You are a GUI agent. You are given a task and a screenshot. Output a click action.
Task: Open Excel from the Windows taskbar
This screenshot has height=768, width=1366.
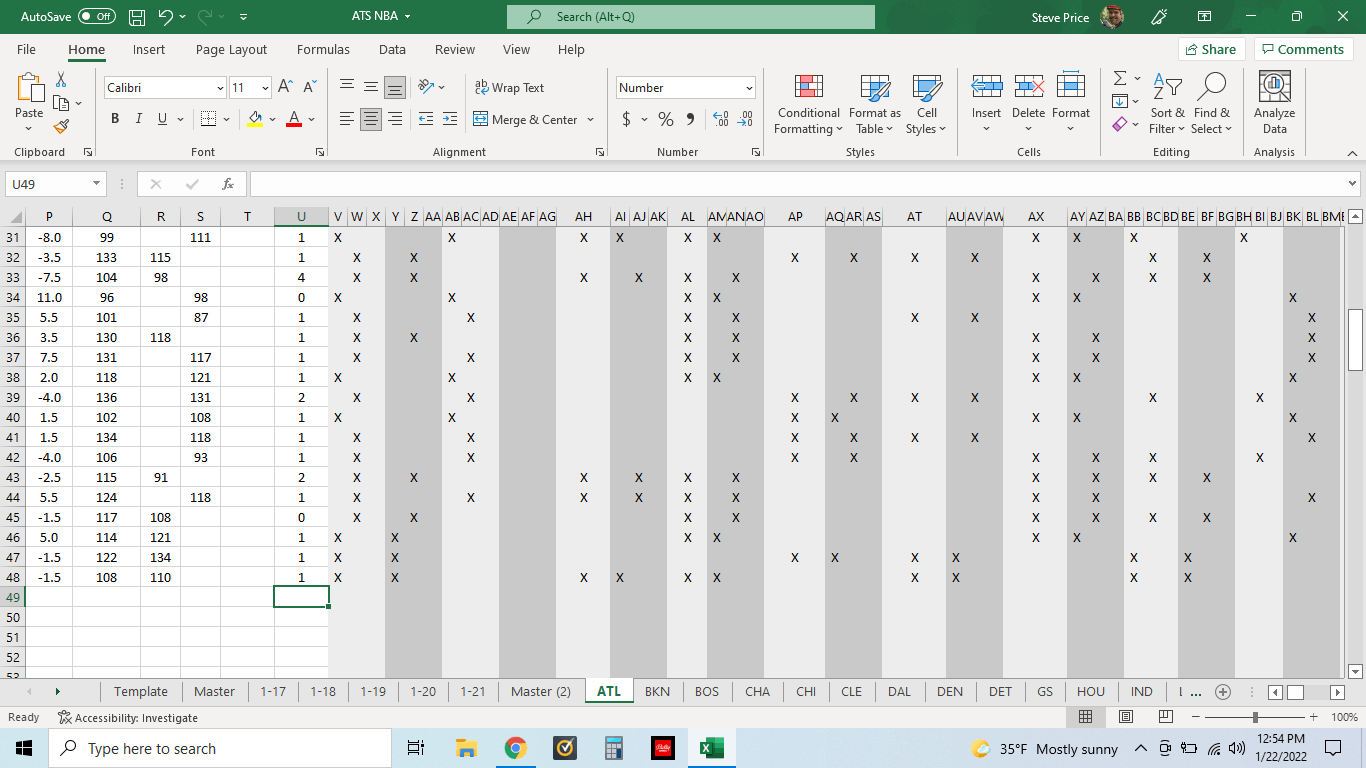click(x=711, y=748)
